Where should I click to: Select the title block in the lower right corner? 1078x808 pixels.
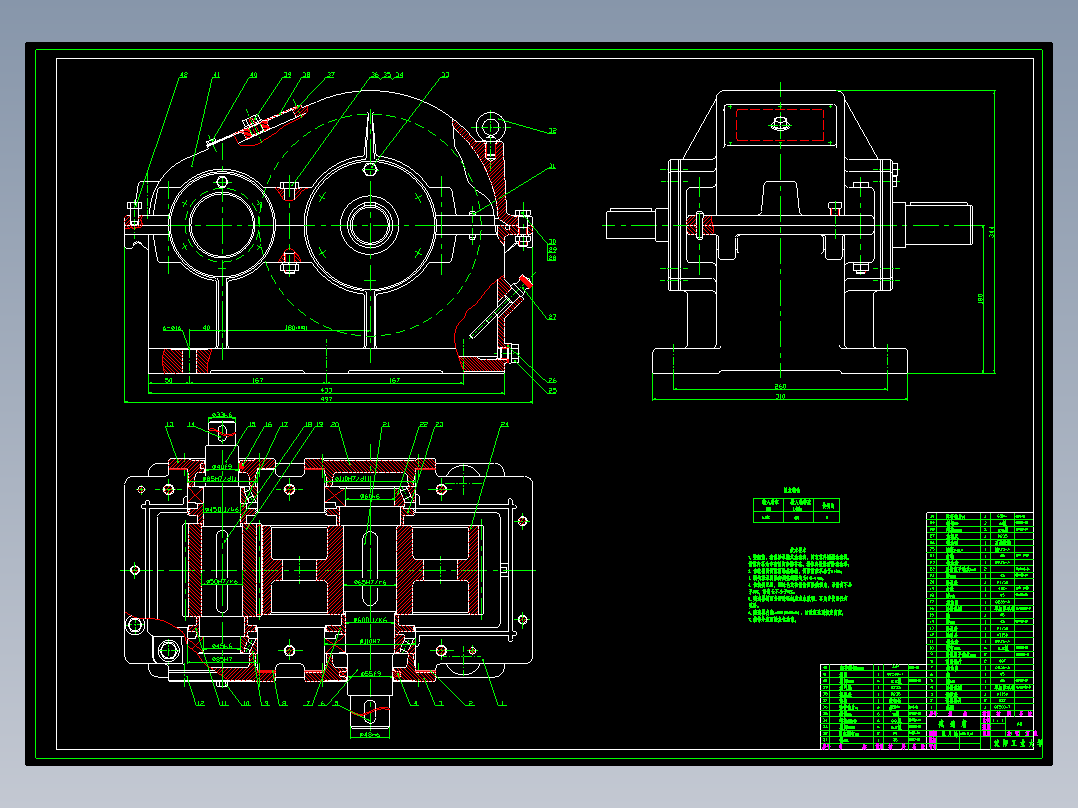980,733
